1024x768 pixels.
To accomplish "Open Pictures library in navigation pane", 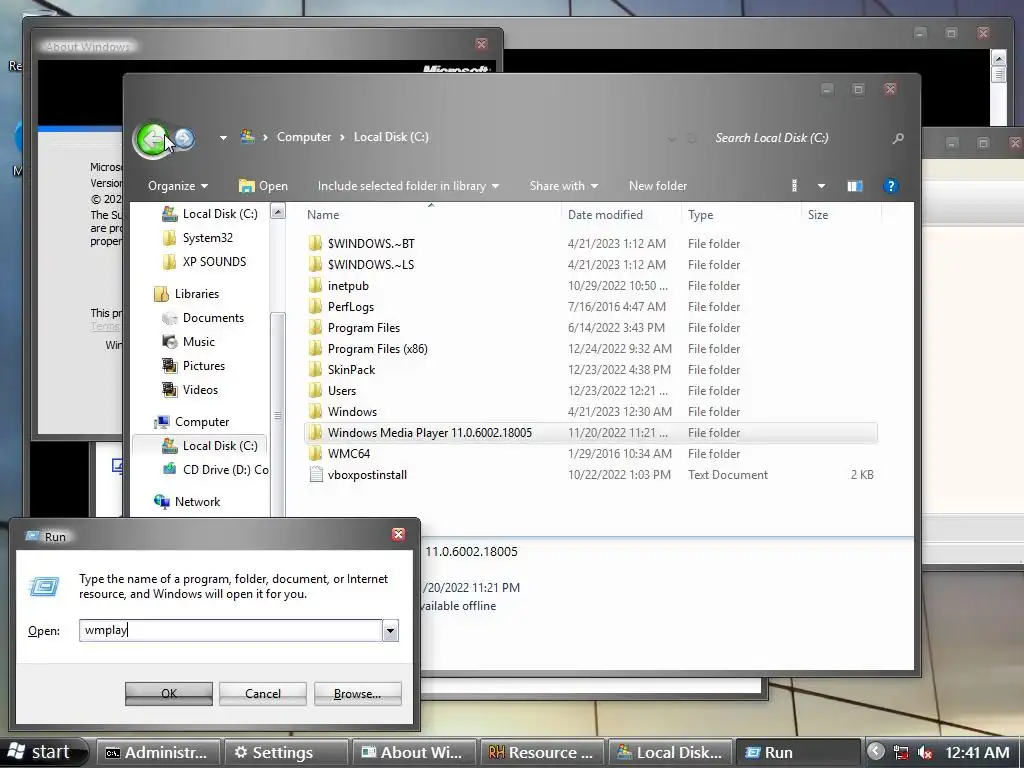I will 203,366.
